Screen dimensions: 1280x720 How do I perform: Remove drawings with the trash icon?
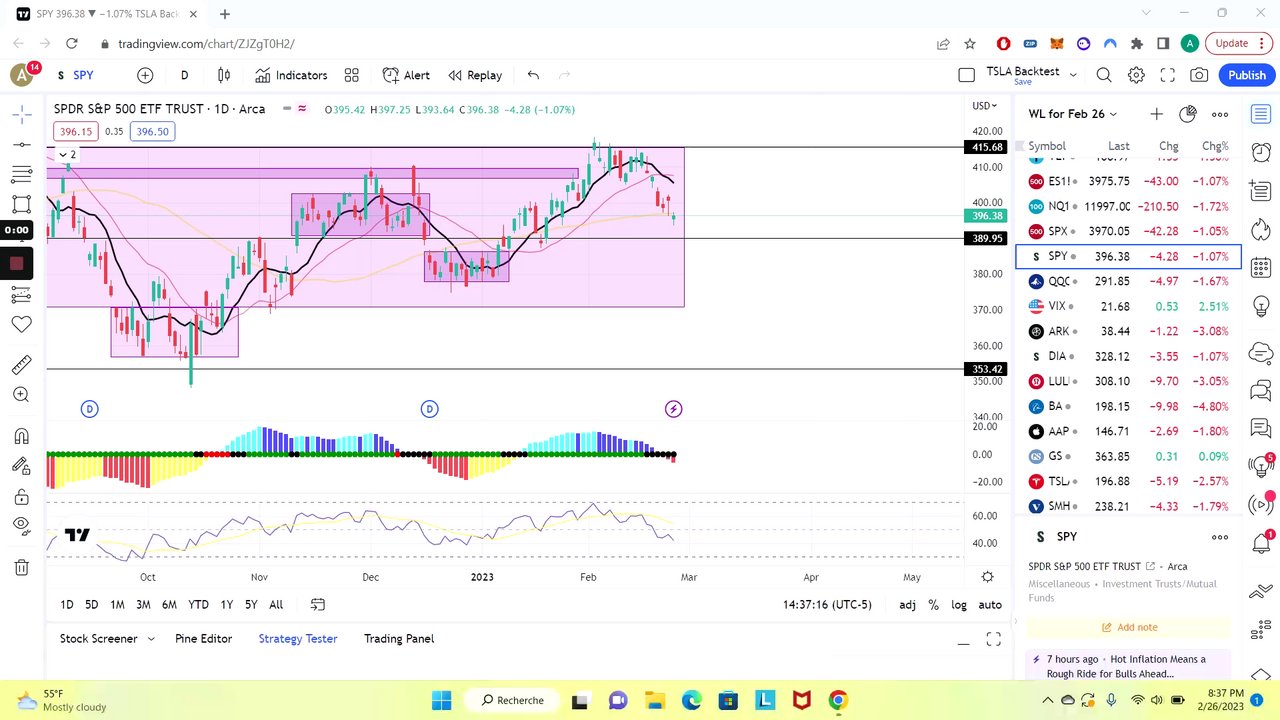coord(21,568)
